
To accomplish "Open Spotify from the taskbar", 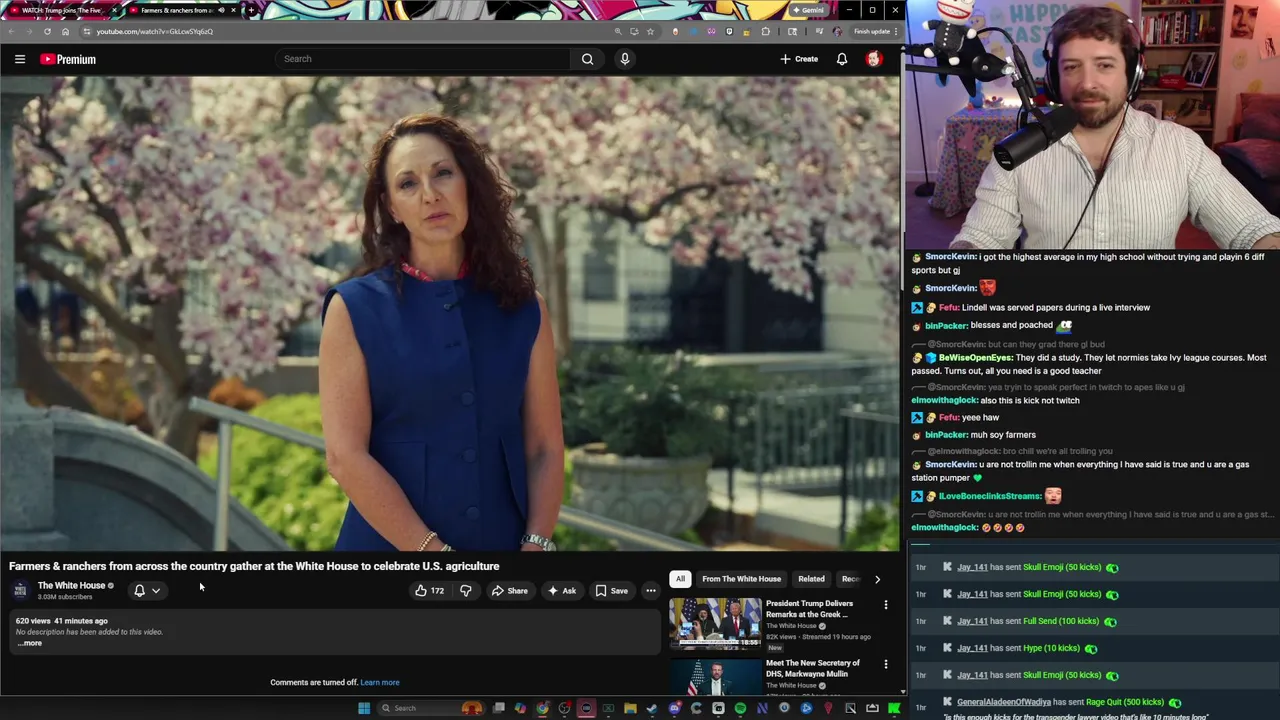I will 740,708.
